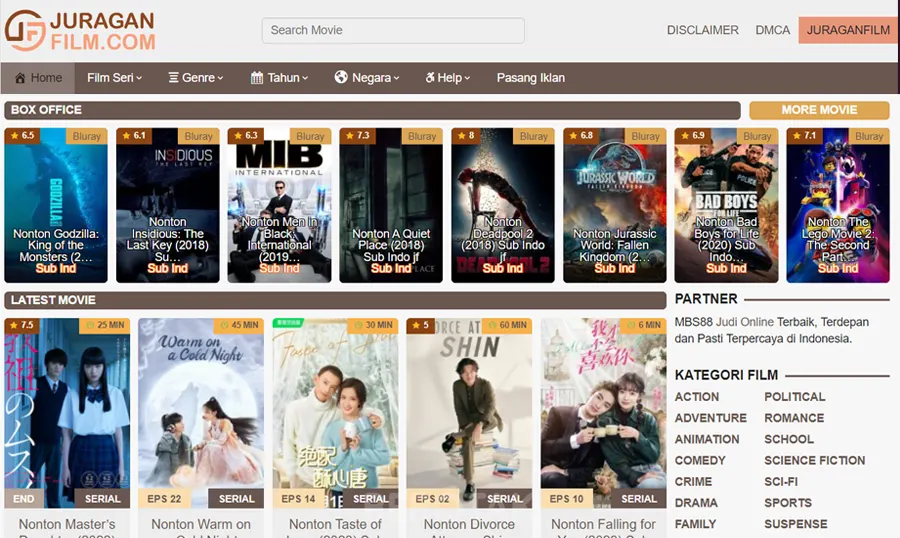
Task: Select the SPORTS category
Action: [x=788, y=503]
